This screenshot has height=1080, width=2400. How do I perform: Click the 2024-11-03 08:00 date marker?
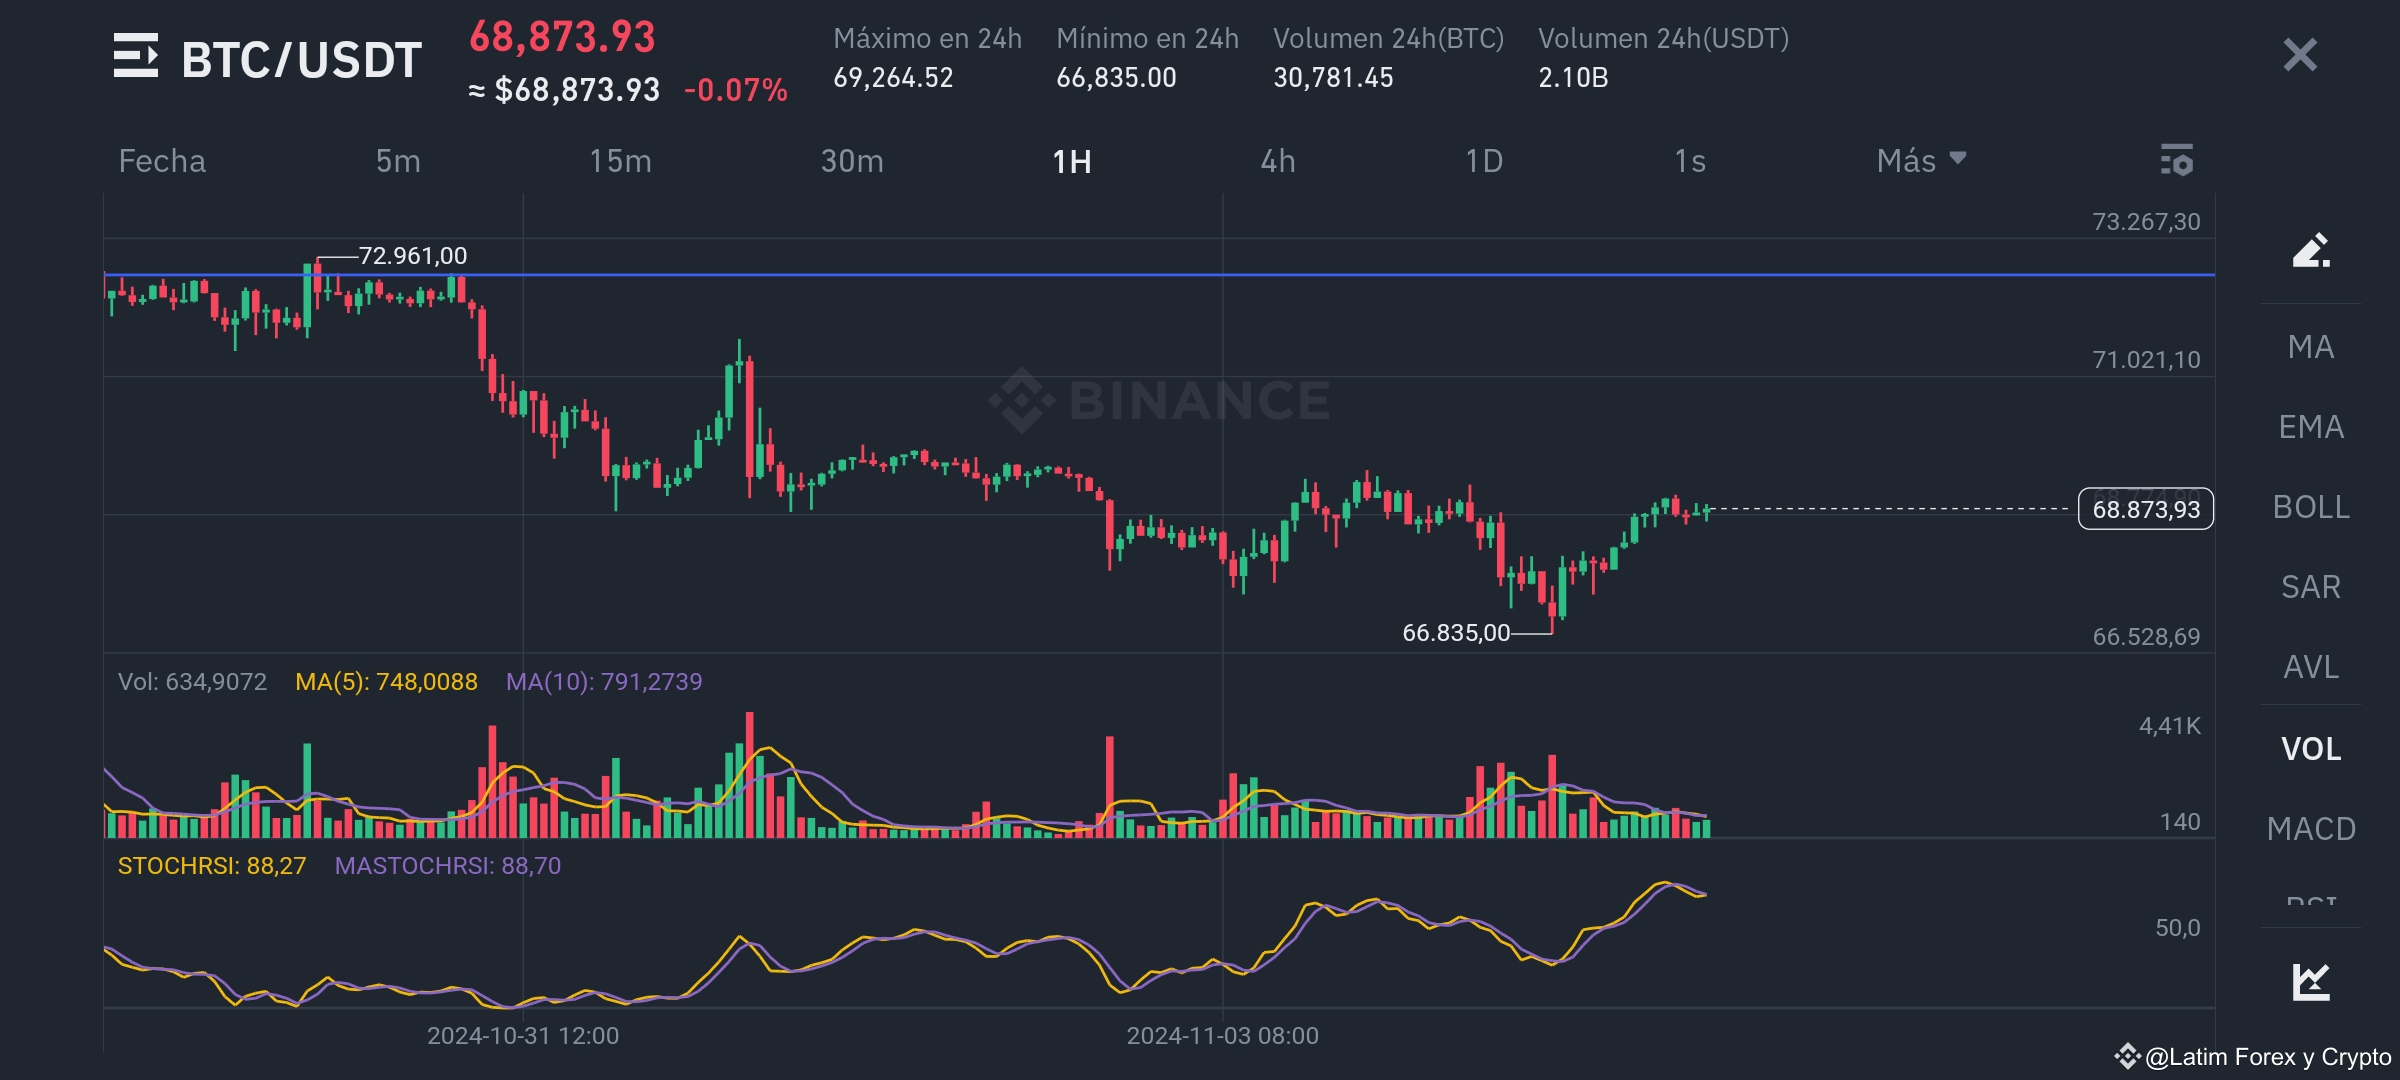[x=1222, y=1036]
